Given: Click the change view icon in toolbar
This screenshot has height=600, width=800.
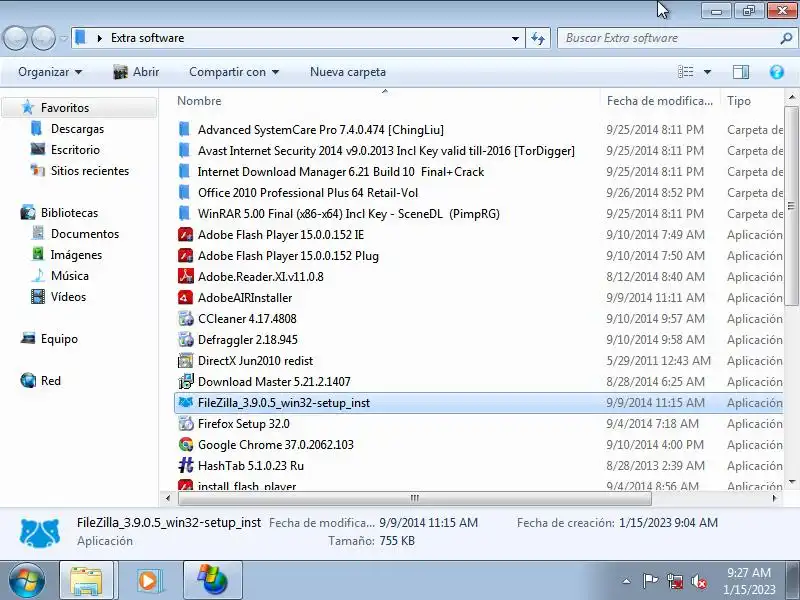Looking at the screenshot, I should tap(686, 72).
